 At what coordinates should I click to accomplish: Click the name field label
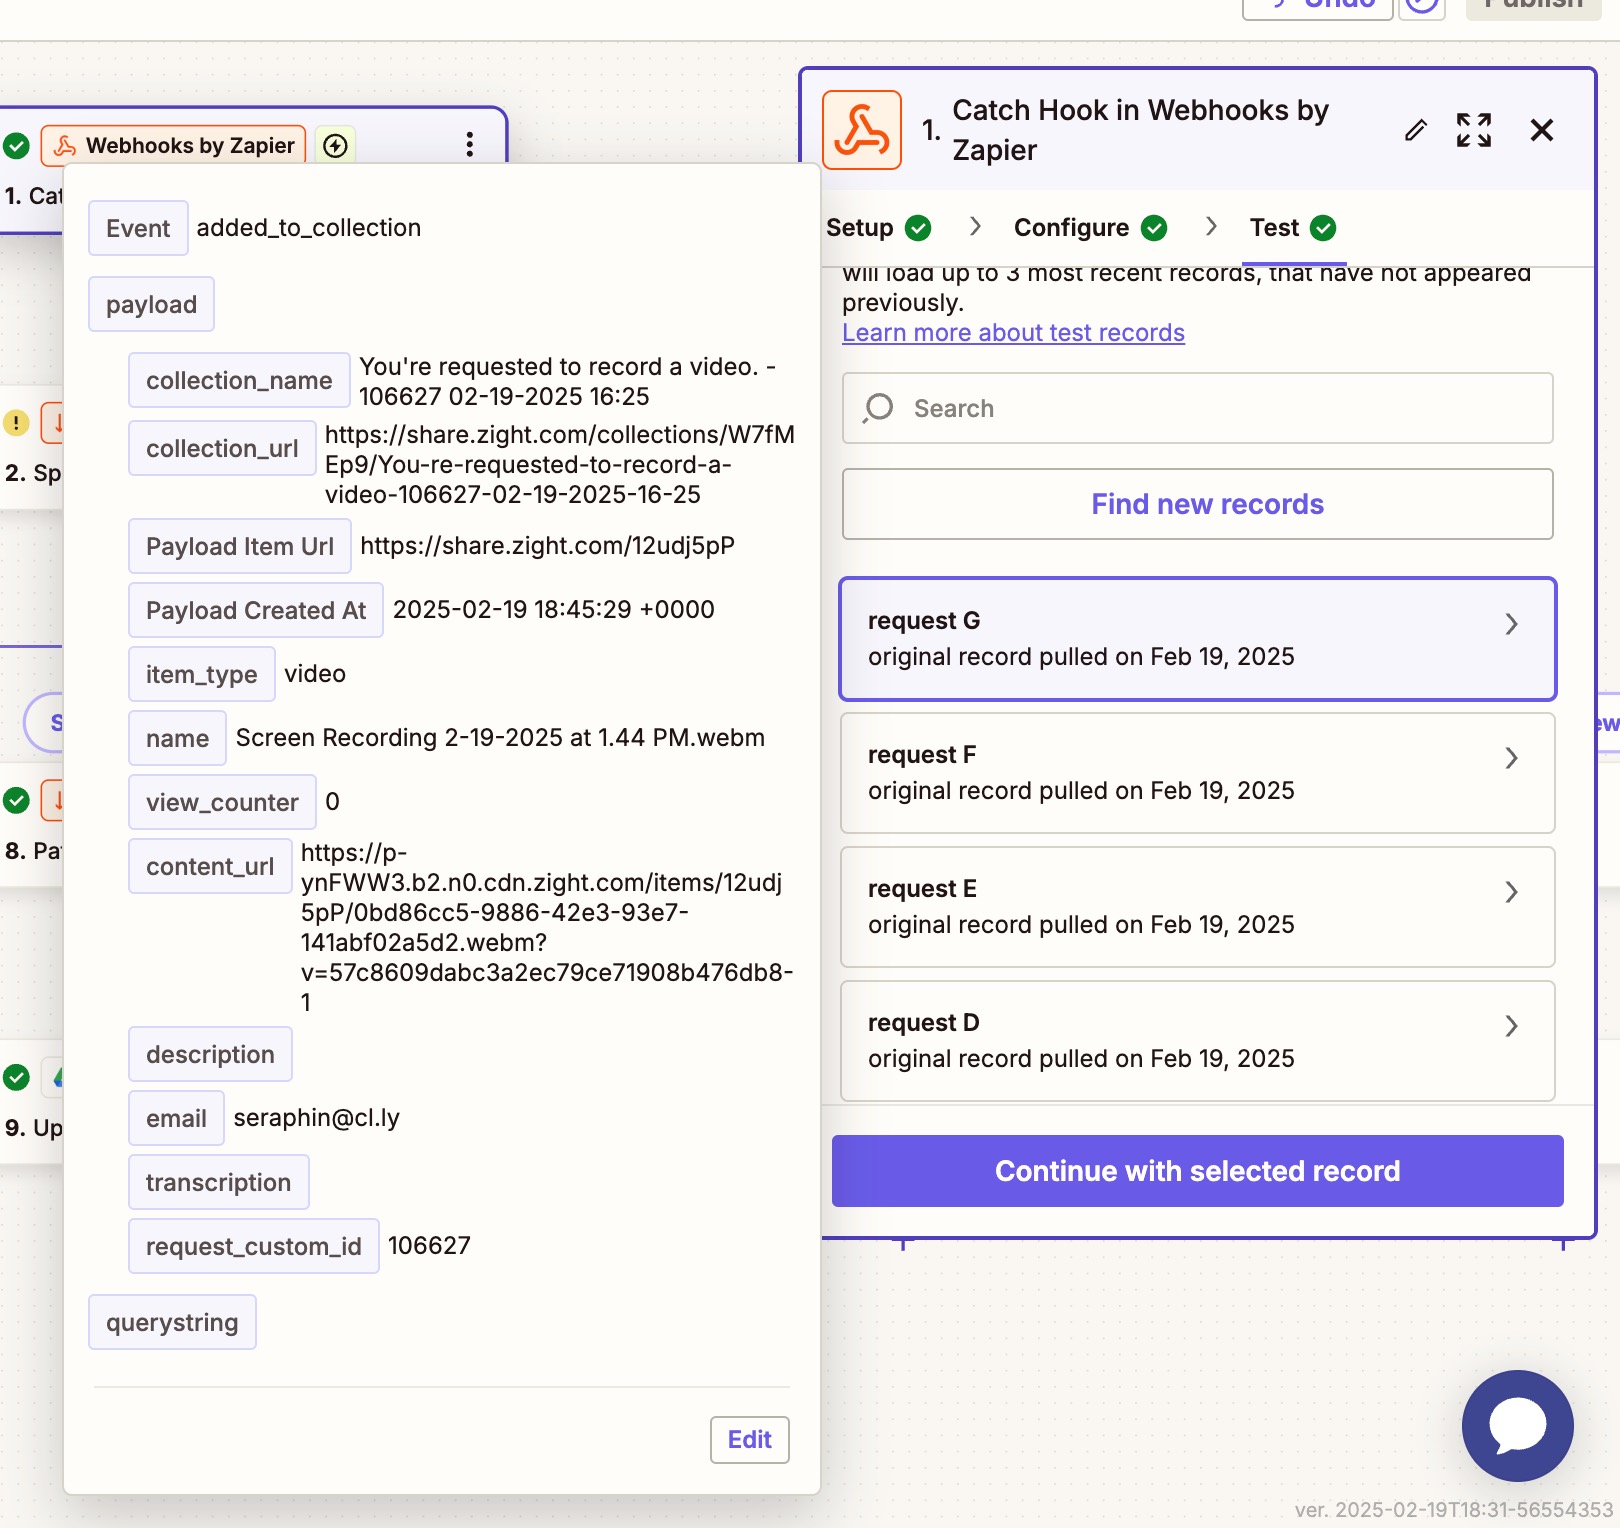[x=177, y=738]
